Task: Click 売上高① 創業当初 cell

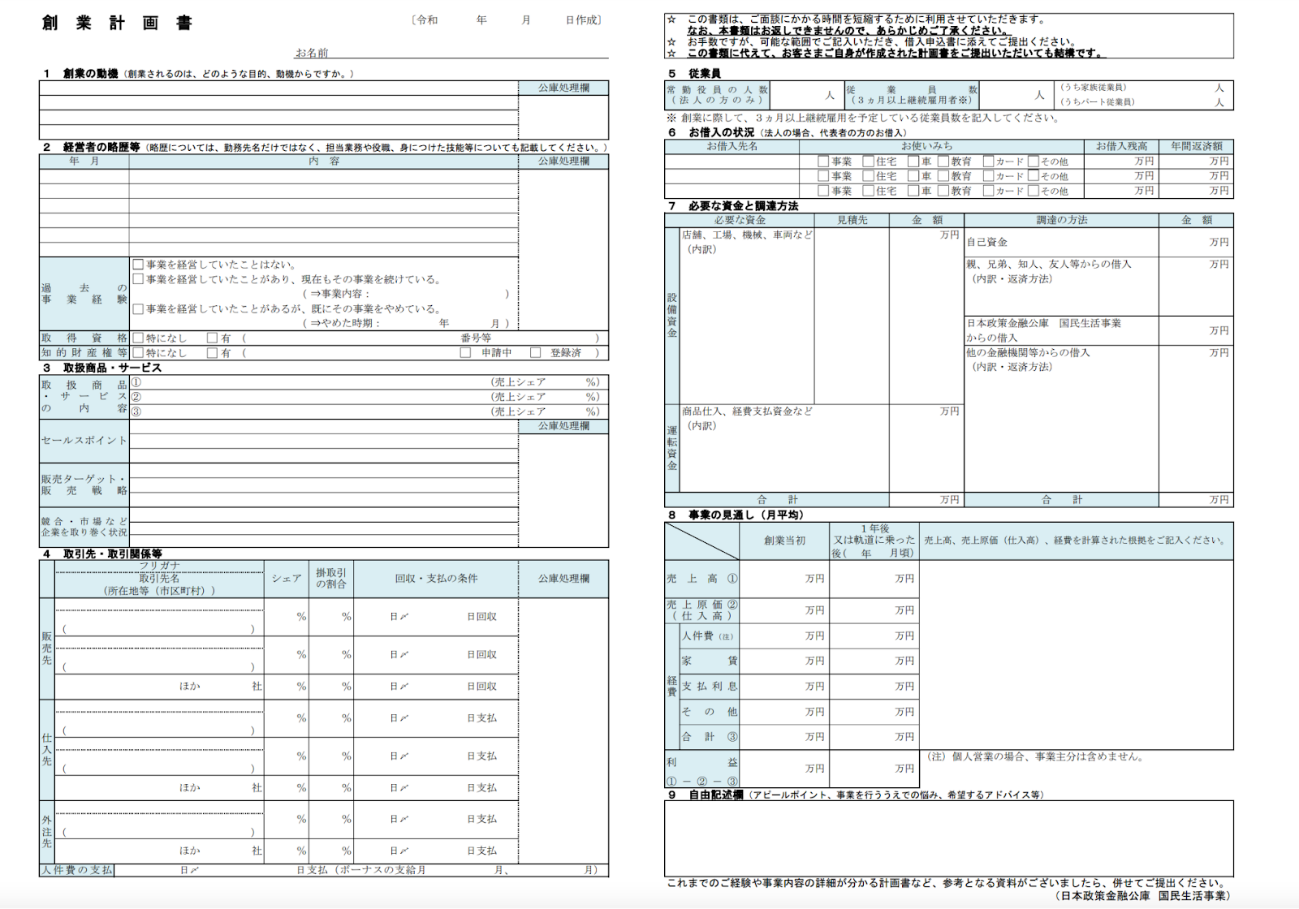Action: (x=785, y=578)
